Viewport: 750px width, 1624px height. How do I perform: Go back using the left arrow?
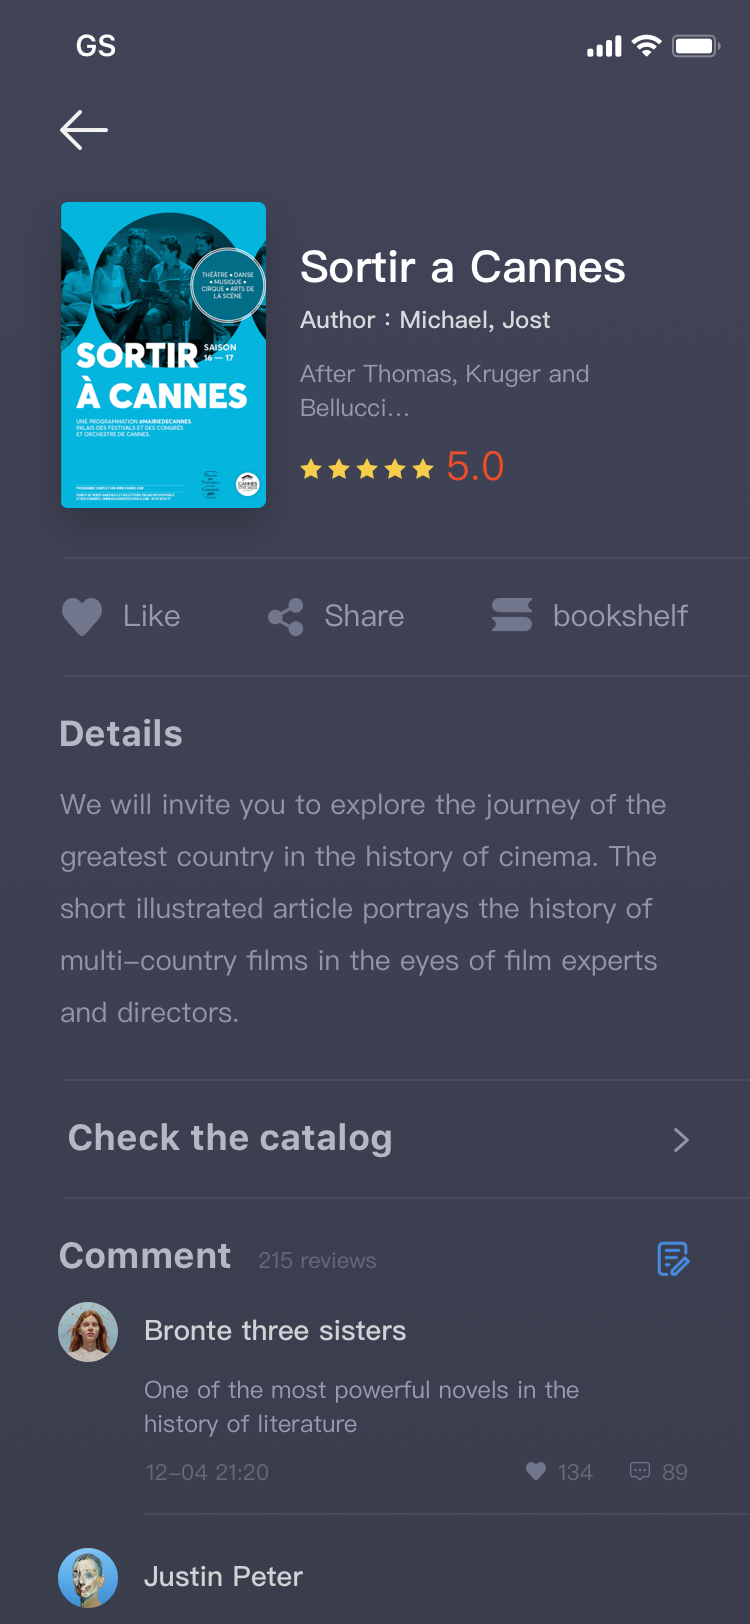84,130
